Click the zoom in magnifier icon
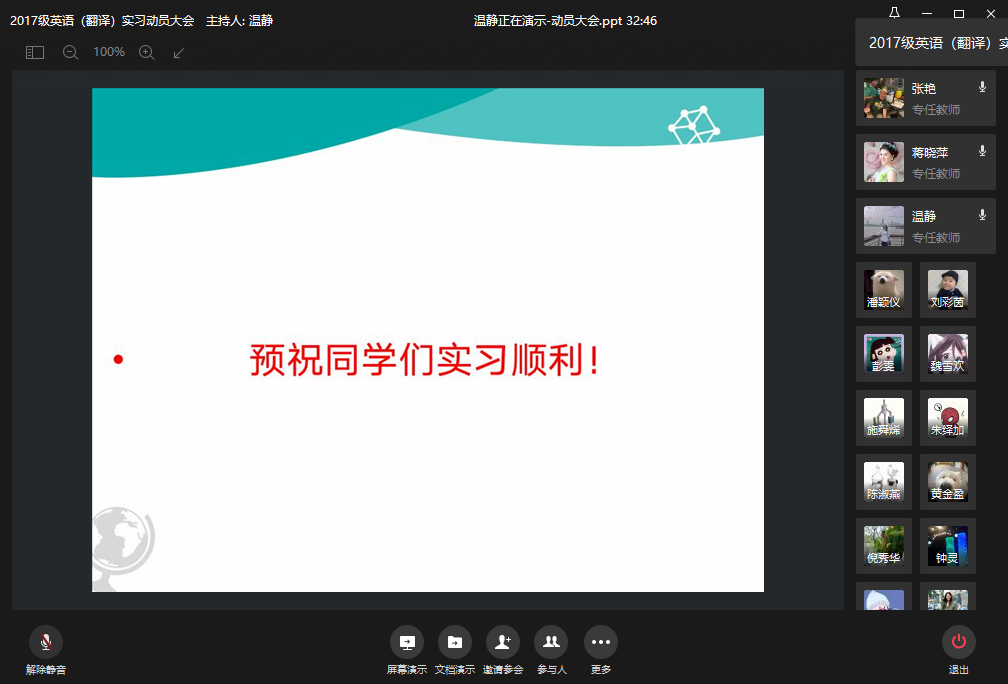1008x684 pixels. tap(147, 52)
